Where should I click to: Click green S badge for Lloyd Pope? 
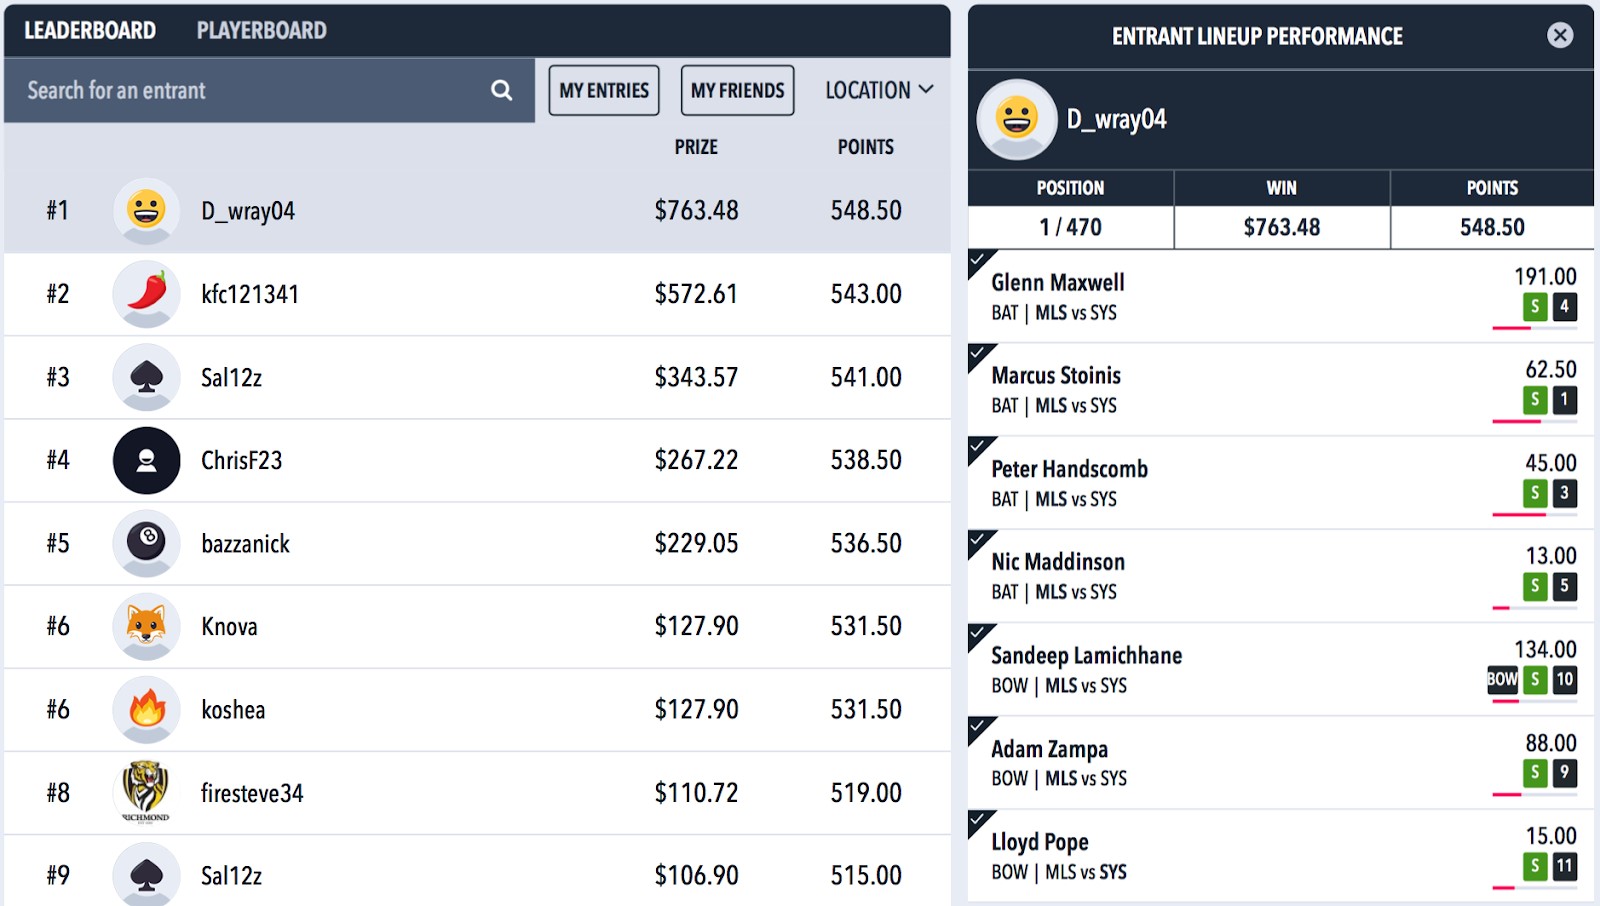click(1535, 865)
